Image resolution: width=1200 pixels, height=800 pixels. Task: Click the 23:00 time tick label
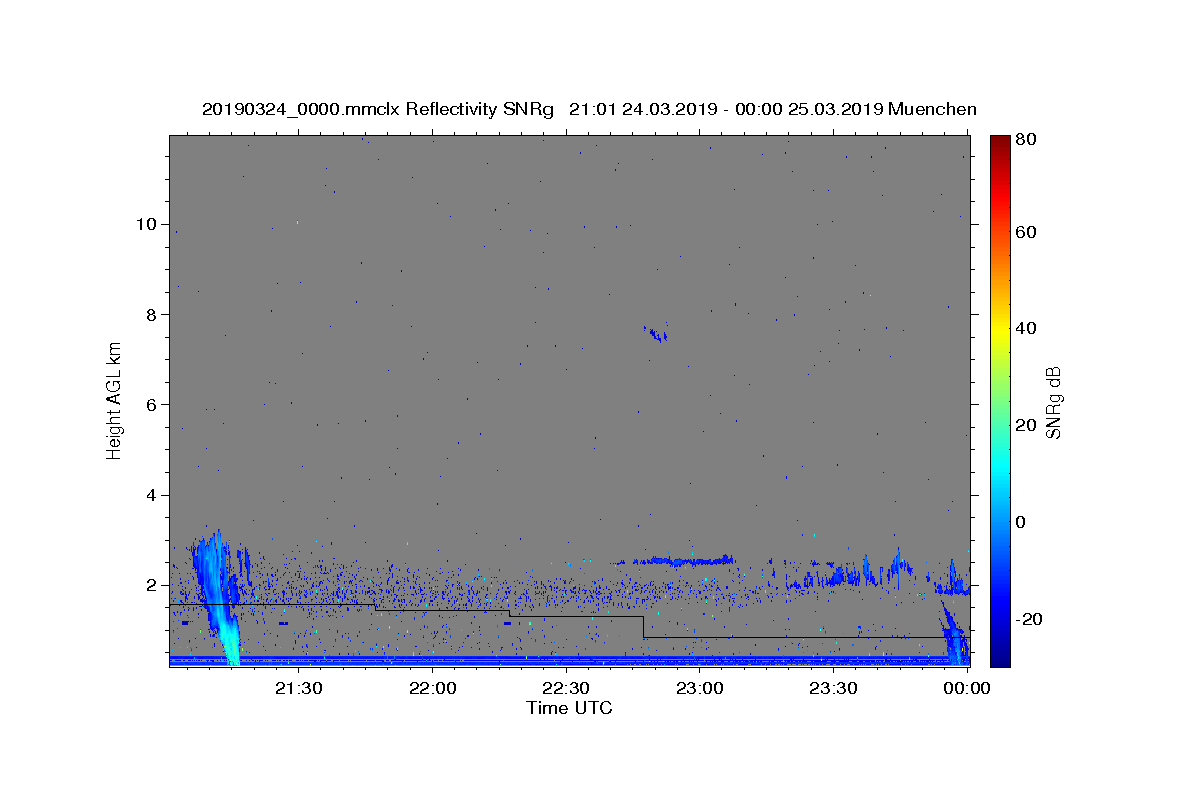point(699,688)
